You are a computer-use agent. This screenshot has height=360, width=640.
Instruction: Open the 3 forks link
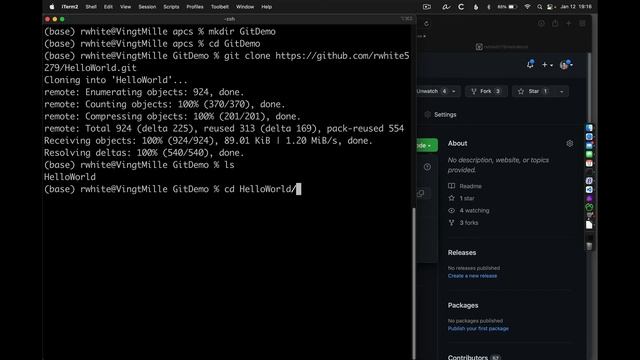point(463,223)
